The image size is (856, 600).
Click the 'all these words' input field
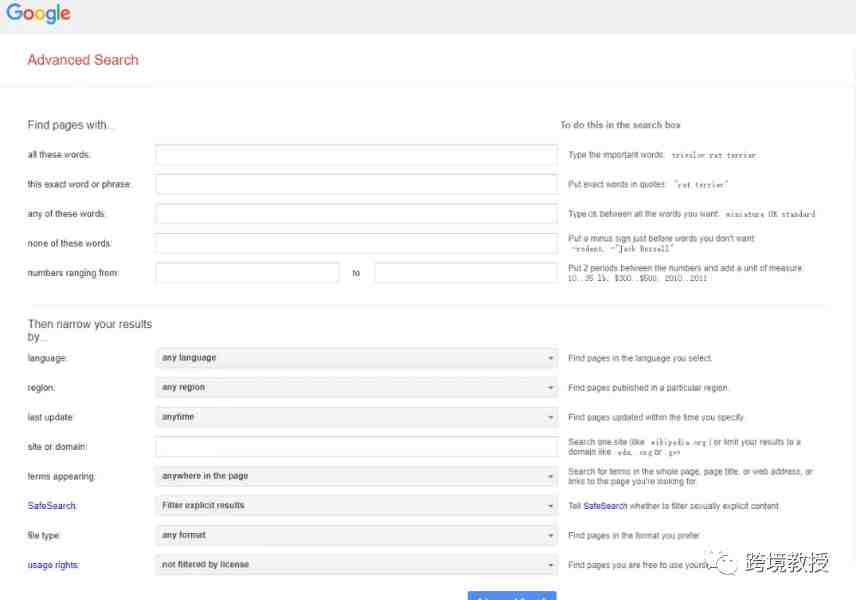click(x=356, y=155)
